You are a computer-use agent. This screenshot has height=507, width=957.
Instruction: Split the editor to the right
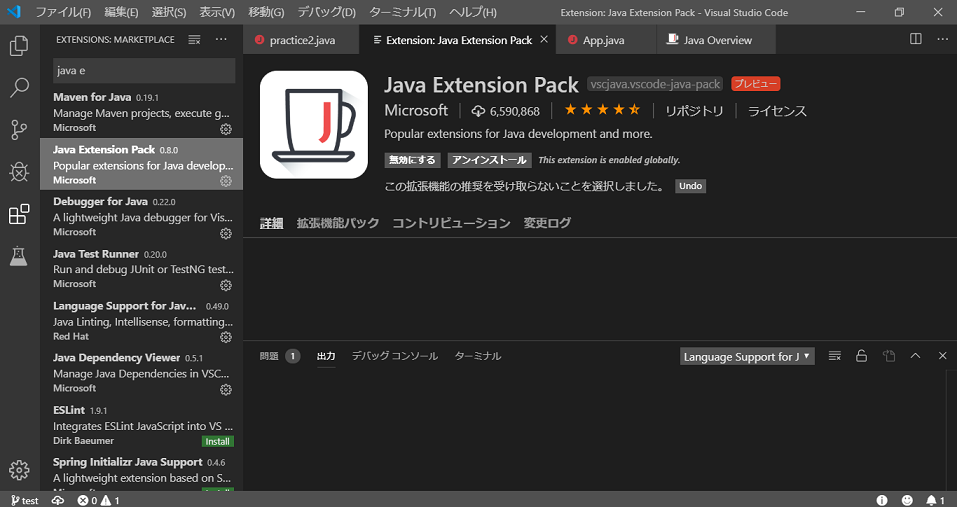point(915,39)
